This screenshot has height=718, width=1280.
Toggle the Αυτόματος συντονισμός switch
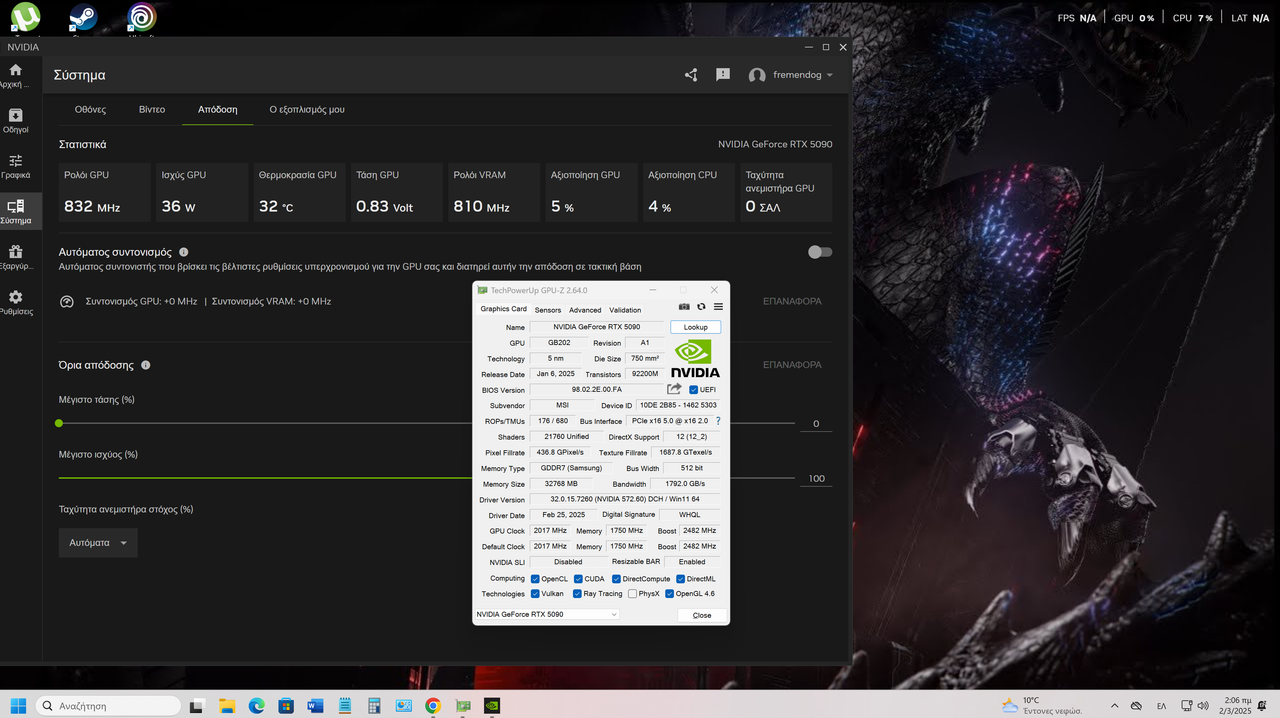click(820, 252)
